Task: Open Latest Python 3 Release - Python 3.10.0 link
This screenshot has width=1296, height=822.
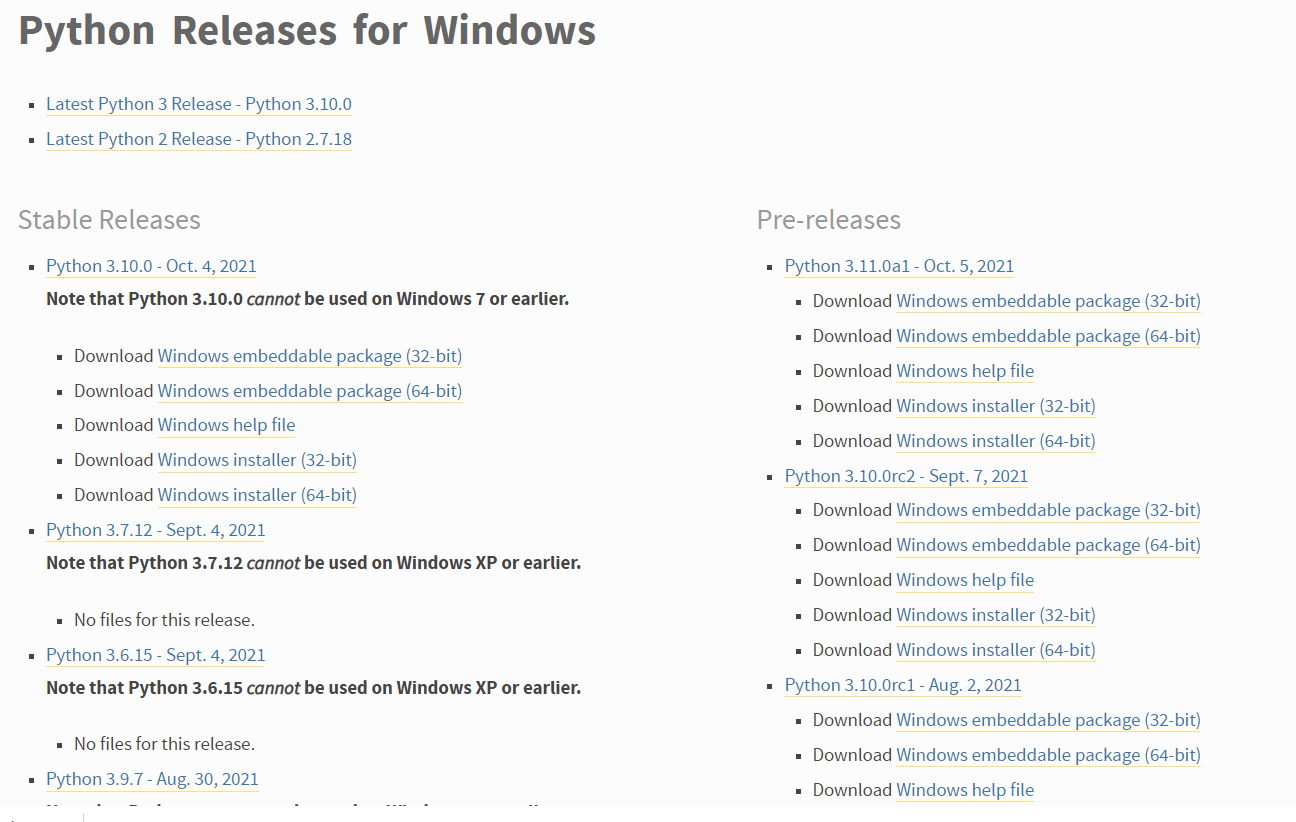Action: point(199,104)
